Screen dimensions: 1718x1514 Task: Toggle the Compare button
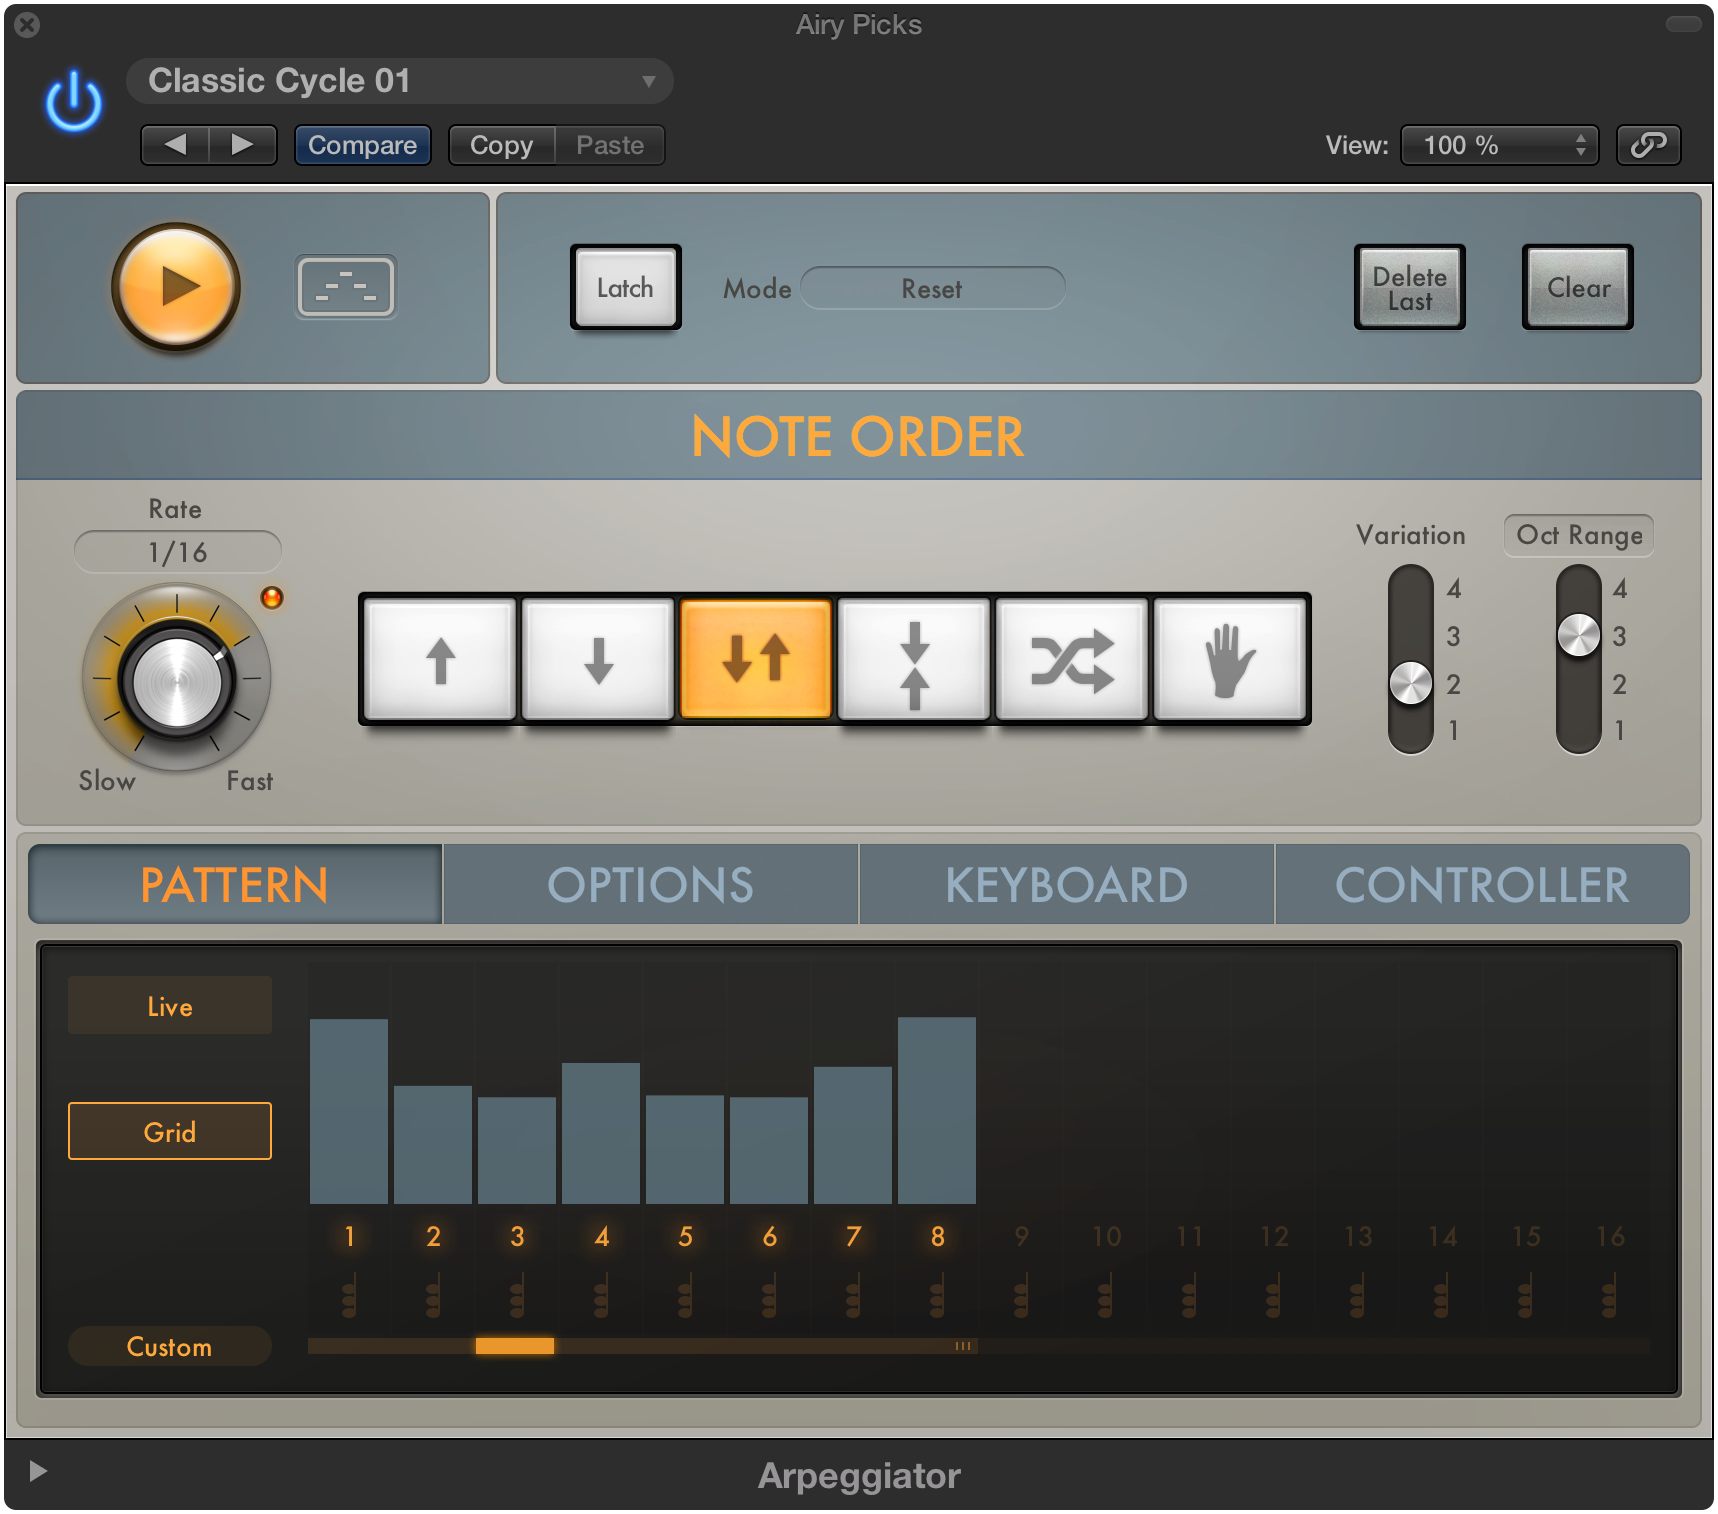point(362,145)
